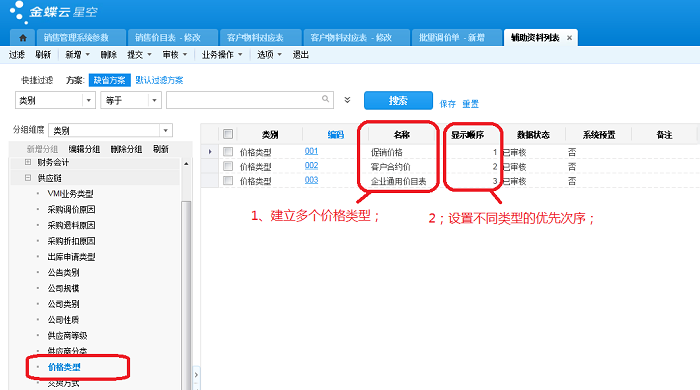Open the 类别 filter field dropdown
This screenshot has height=390, width=700.
pos(88,100)
